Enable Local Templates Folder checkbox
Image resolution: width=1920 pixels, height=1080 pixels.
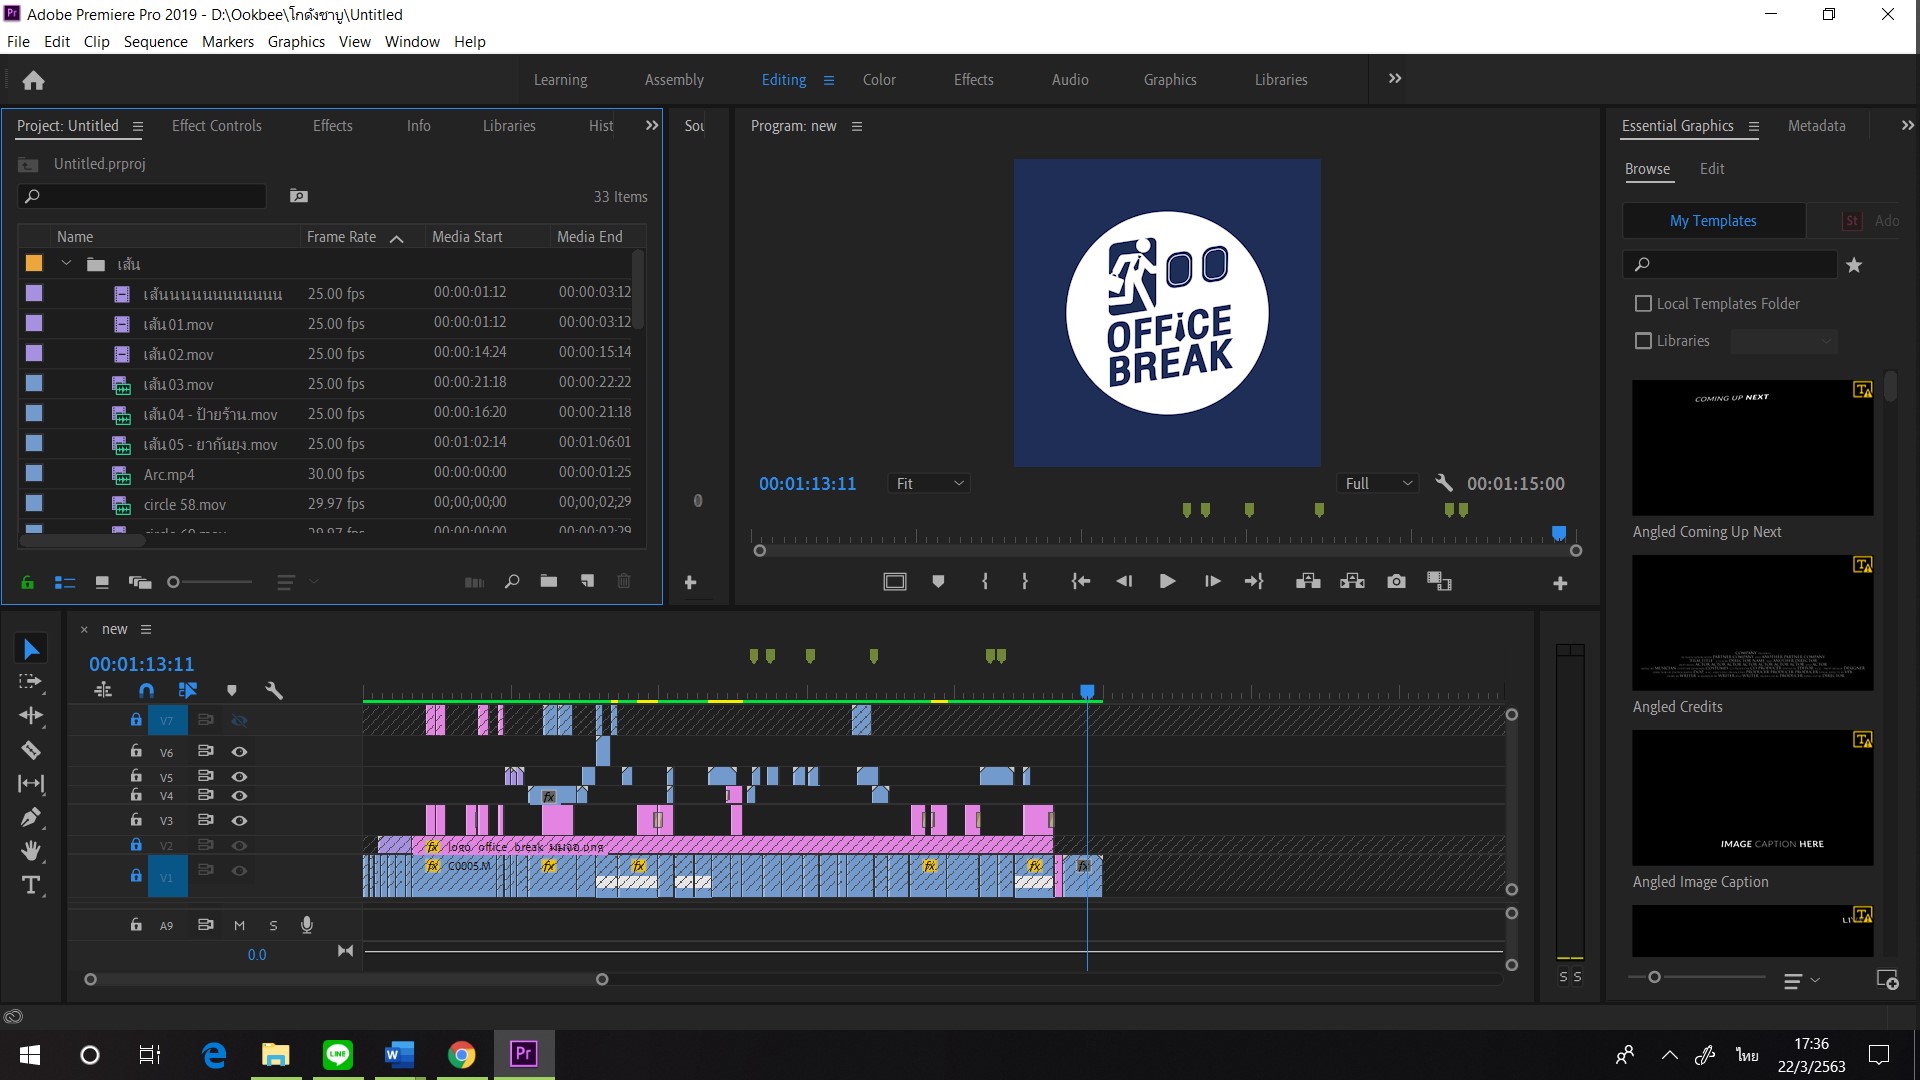(x=1643, y=303)
